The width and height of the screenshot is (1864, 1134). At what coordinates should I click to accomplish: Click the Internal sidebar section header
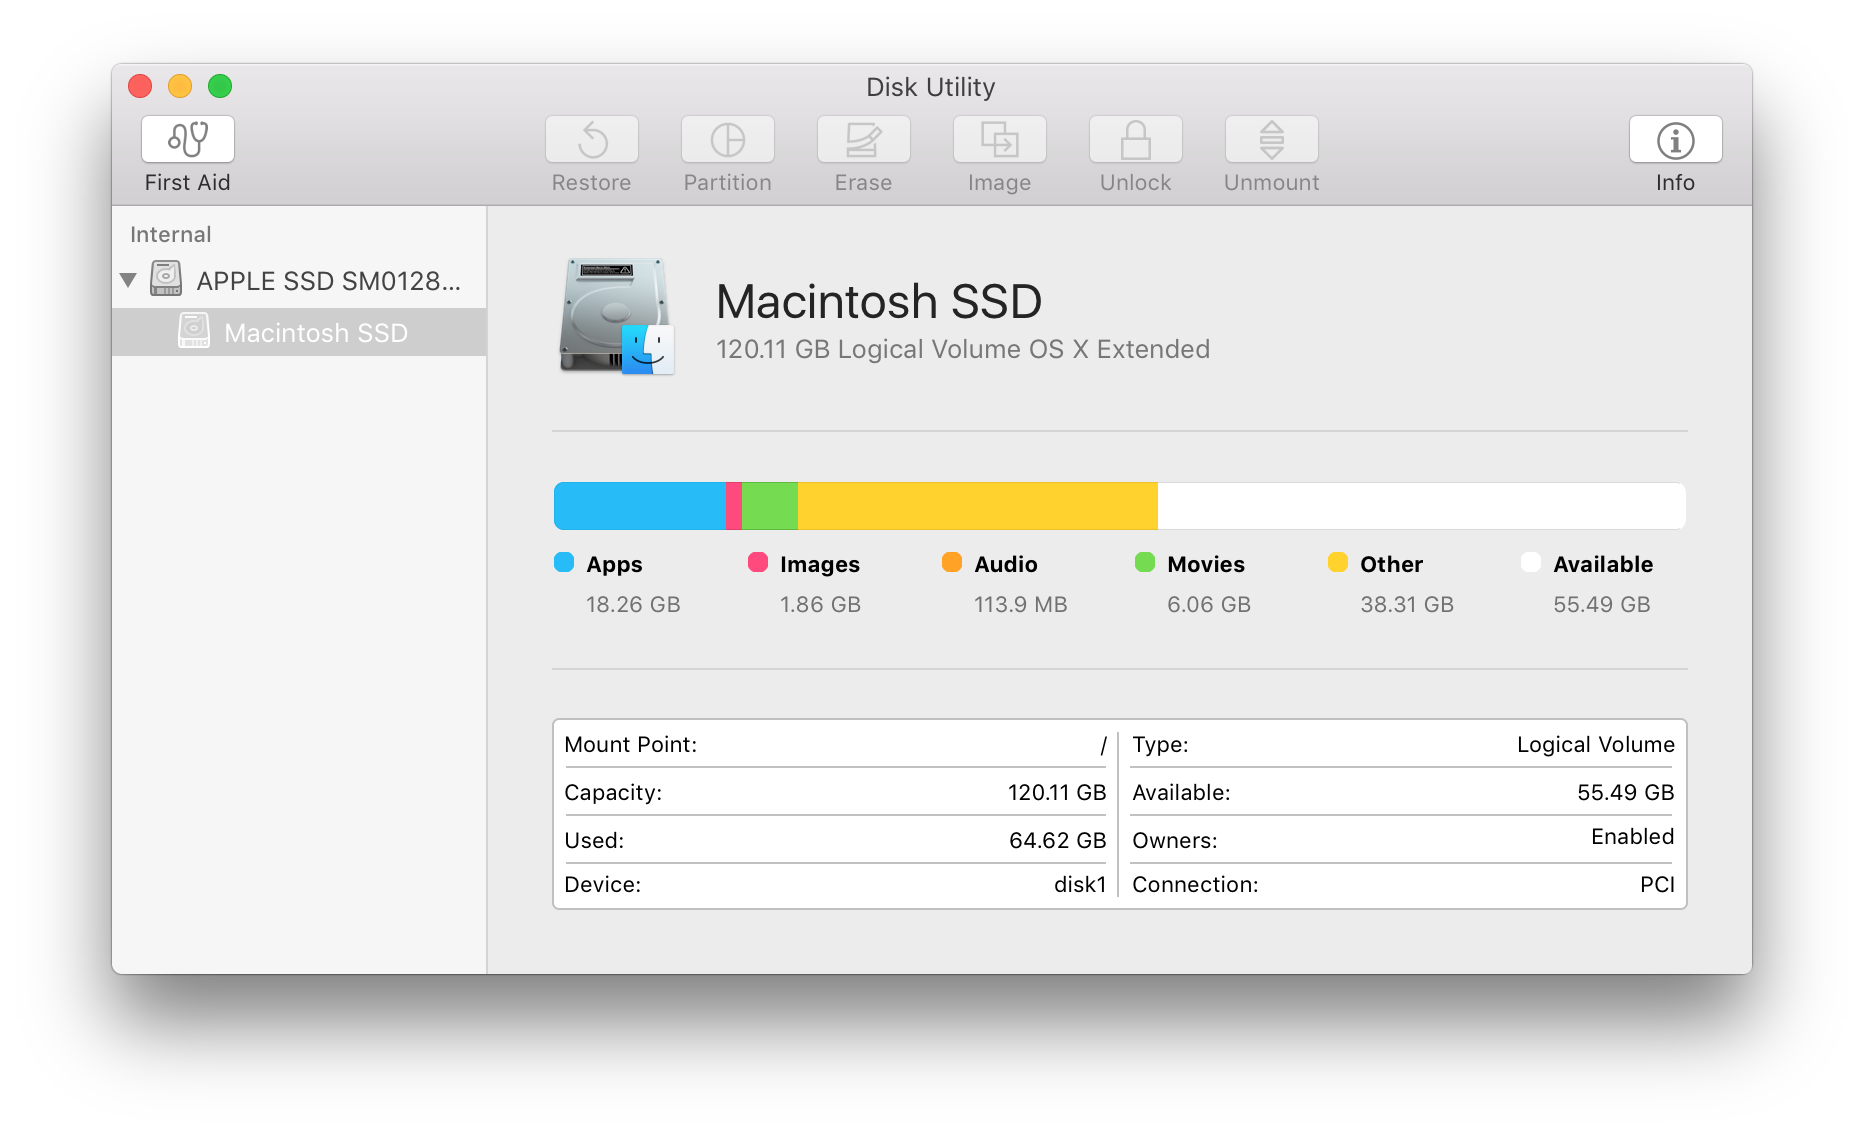click(x=170, y=235)
